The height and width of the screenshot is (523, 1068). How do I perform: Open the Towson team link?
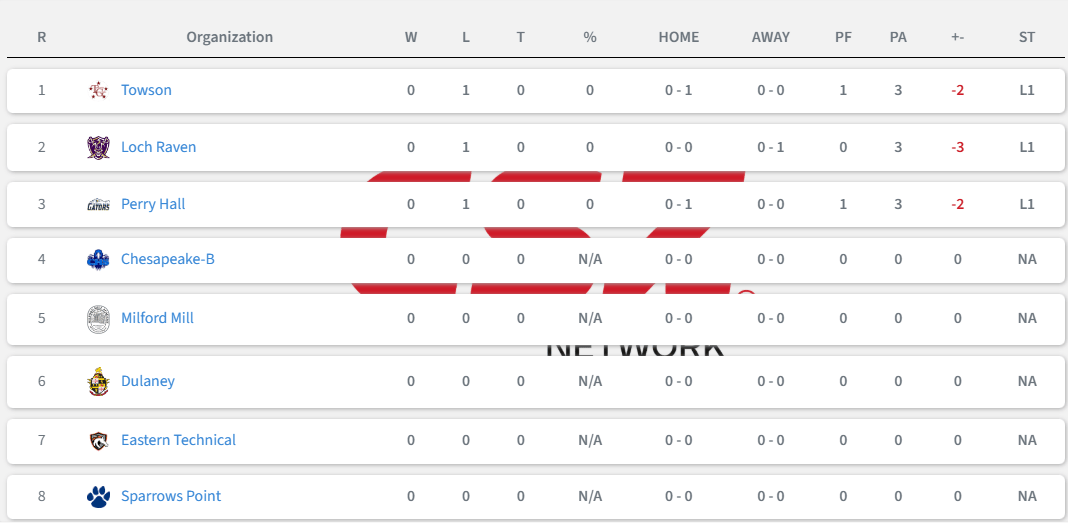(146, 90)
